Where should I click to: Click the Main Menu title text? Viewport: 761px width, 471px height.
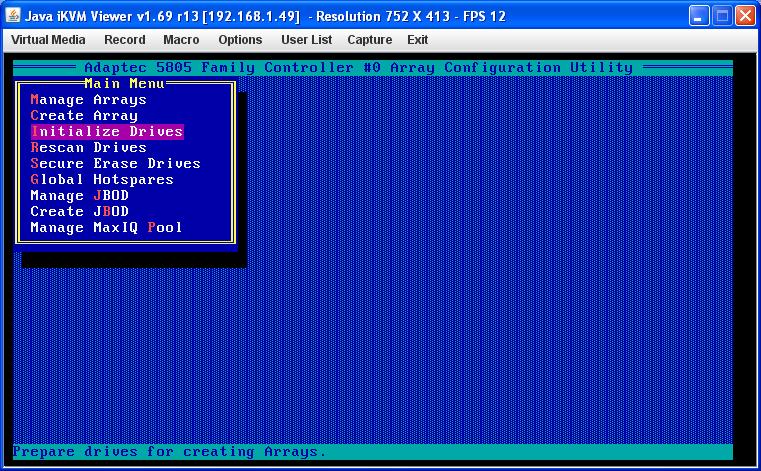point(125,84)
